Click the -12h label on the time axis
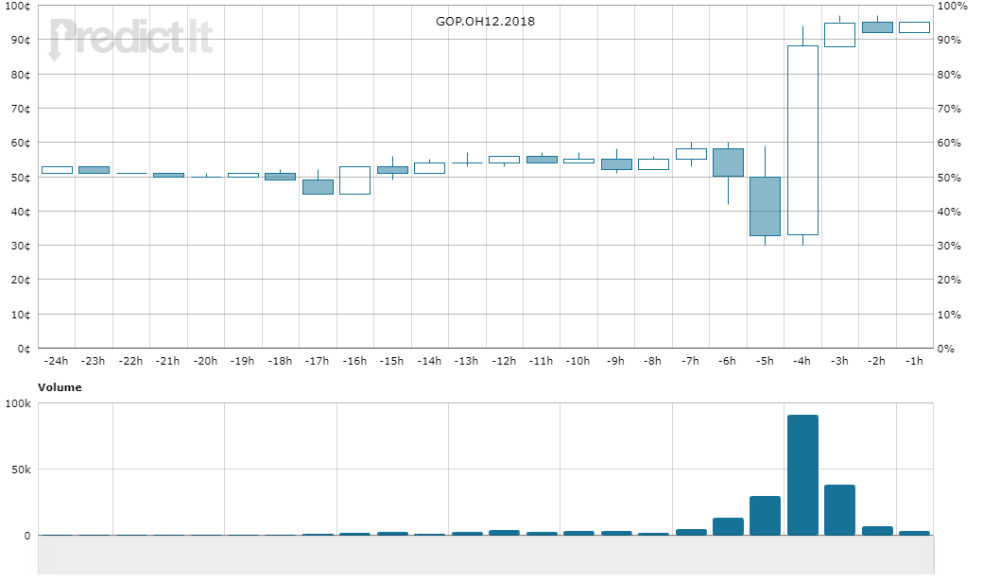The height and width of the screenshot is (581, 1000). pos(504,359)
